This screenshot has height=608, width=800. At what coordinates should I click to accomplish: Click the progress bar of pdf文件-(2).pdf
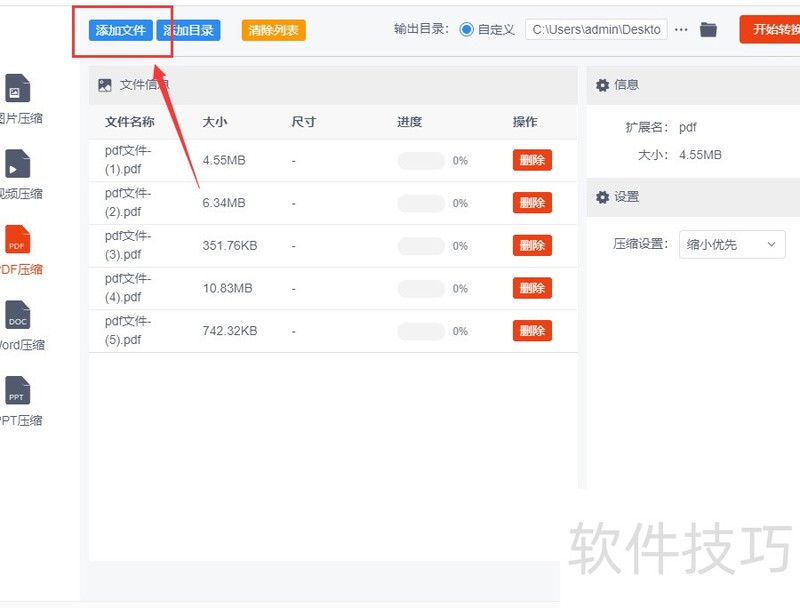[421, 203]
